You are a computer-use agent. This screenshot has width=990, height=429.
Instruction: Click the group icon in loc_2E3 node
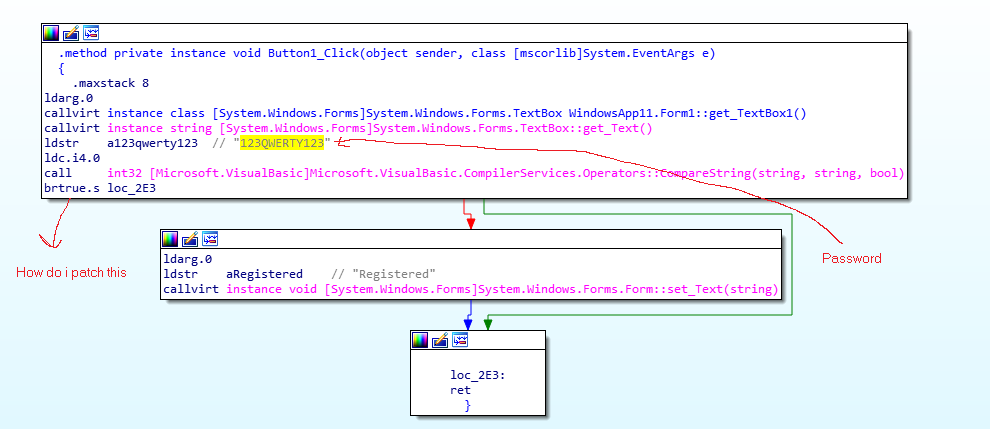[x=459, y=340]
